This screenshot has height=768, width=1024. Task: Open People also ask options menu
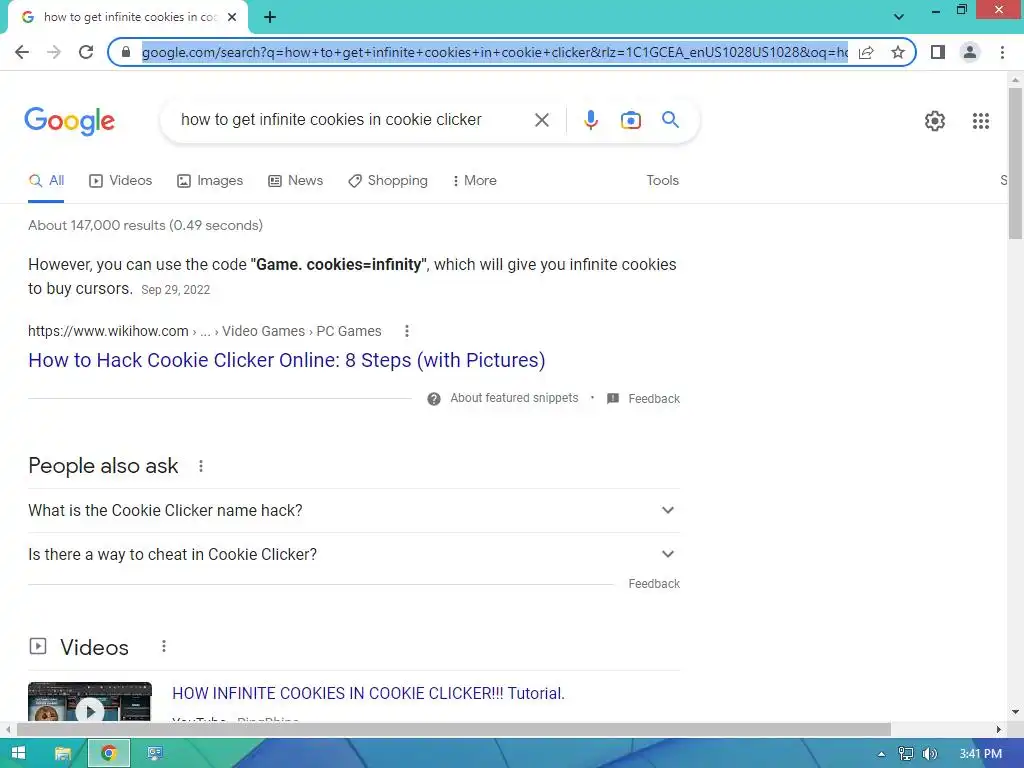201,466
